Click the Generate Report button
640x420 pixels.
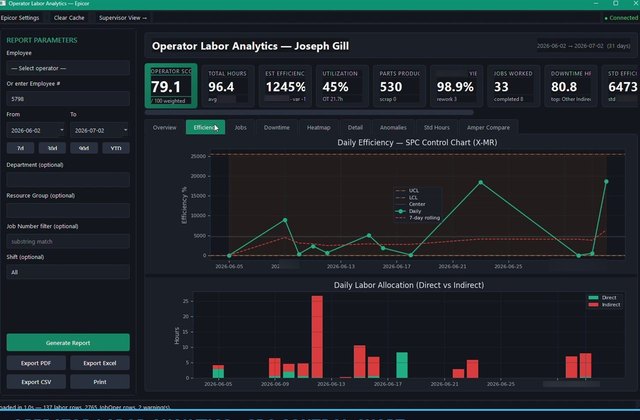[68, 343]
